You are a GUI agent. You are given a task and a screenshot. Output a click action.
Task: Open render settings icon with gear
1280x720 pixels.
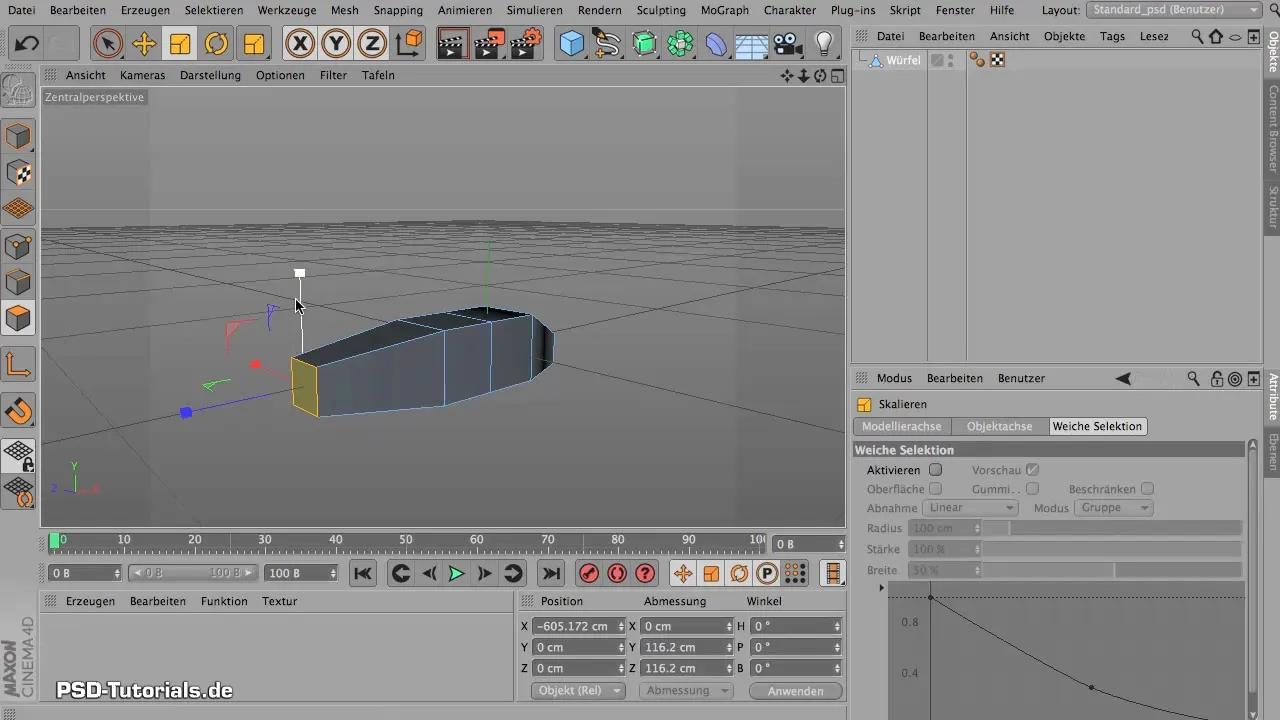point(527,44)
